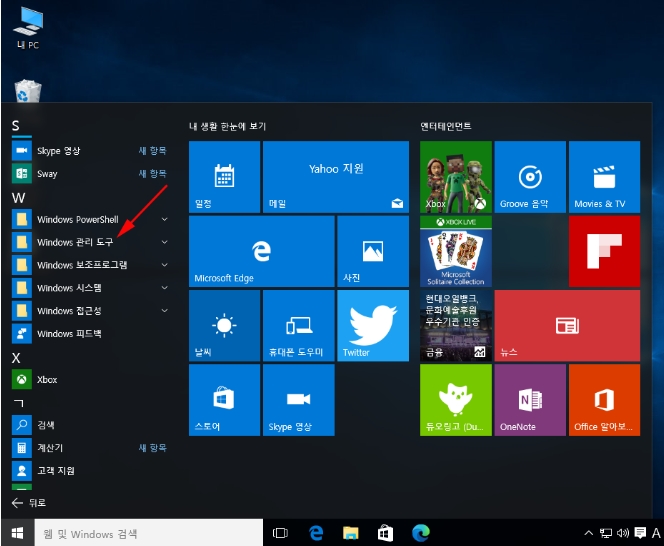Select the Recycle Bin desktop icon
The width and height of the screenshot is (664, 546).
pyautogui.click(x=28, y=91)
